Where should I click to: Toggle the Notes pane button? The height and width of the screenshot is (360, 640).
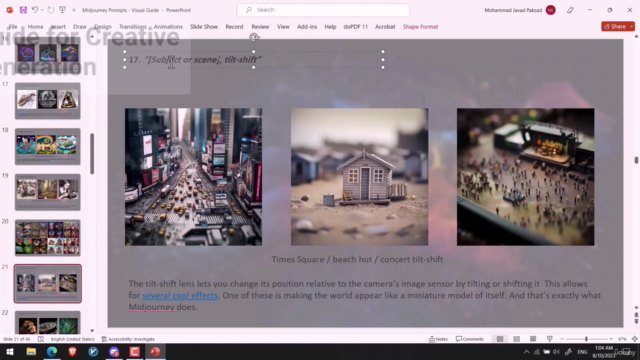pyautogui.click(x=438, y=339)
